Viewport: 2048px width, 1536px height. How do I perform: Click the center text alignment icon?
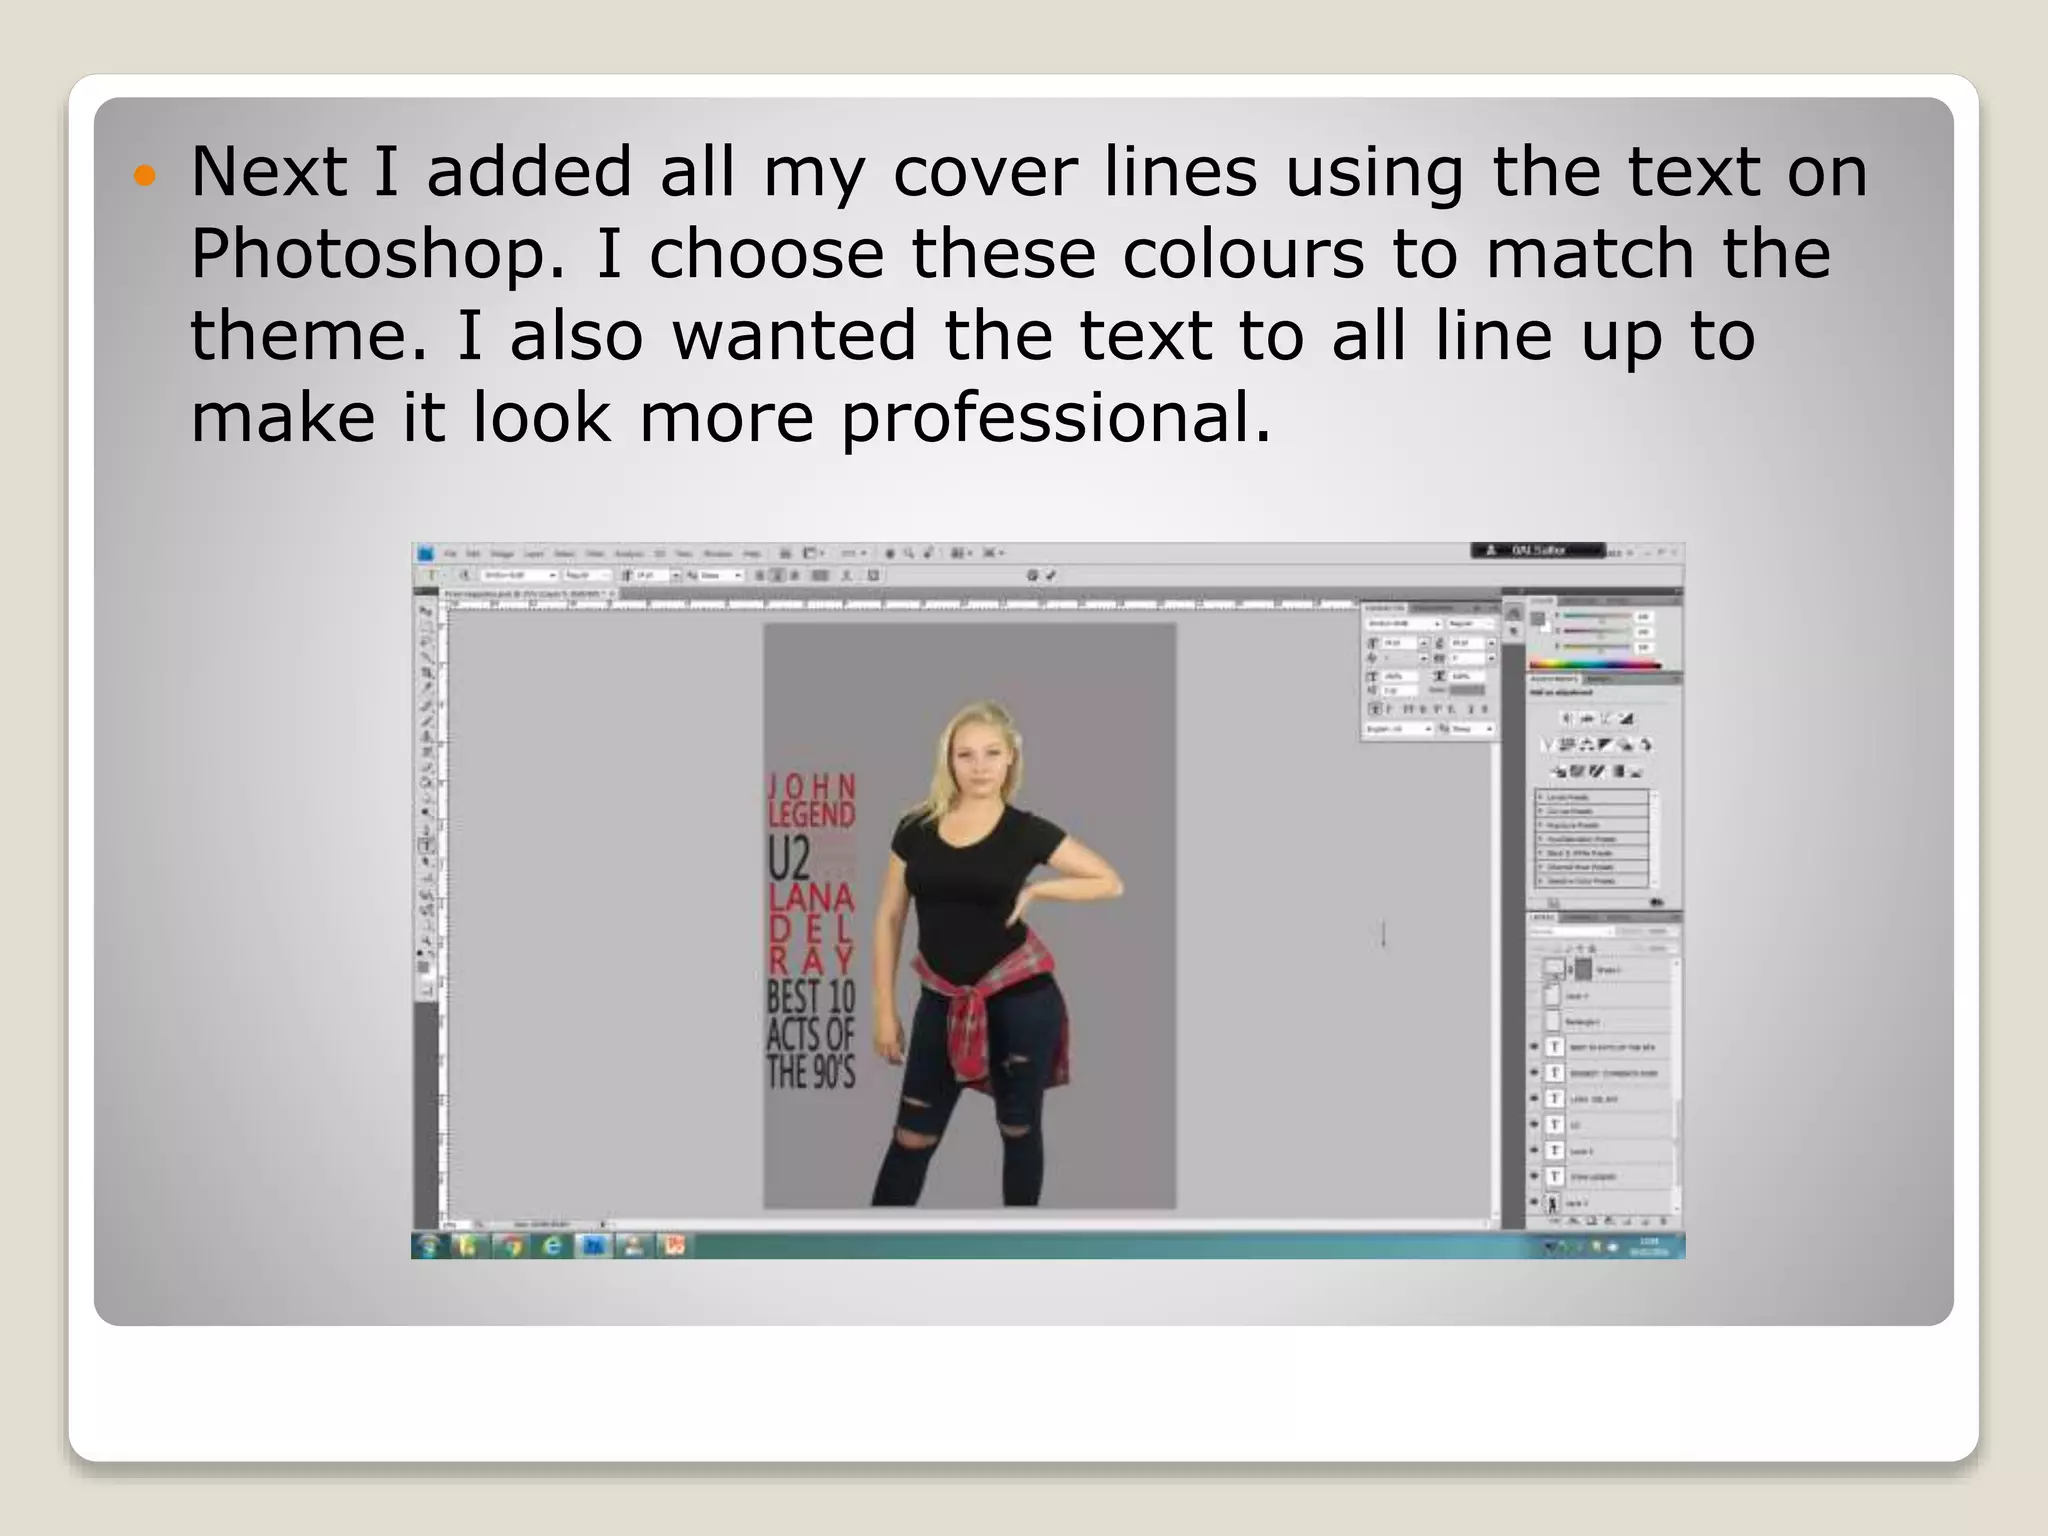[x=777, y=576]
